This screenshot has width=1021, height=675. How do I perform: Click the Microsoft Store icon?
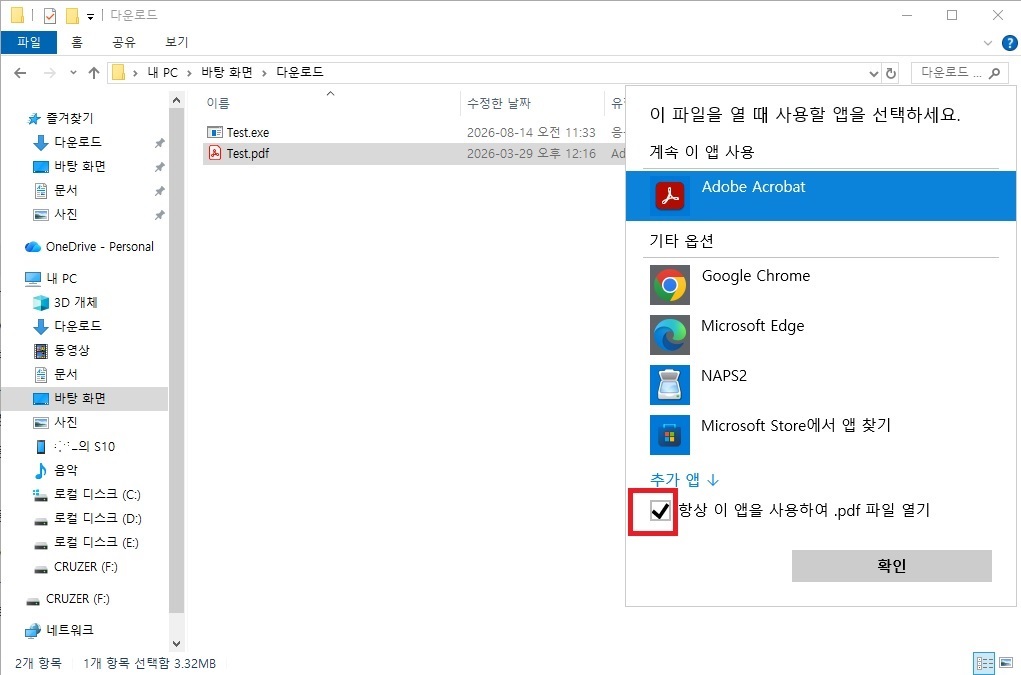point(670,435)
